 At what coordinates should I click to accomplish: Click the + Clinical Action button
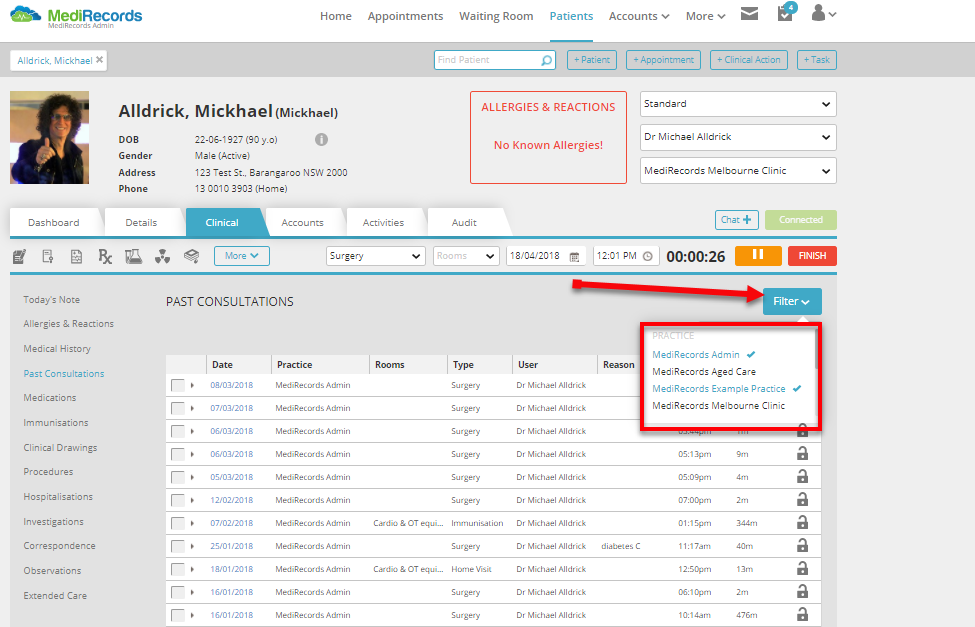click(x=749, y=60)
